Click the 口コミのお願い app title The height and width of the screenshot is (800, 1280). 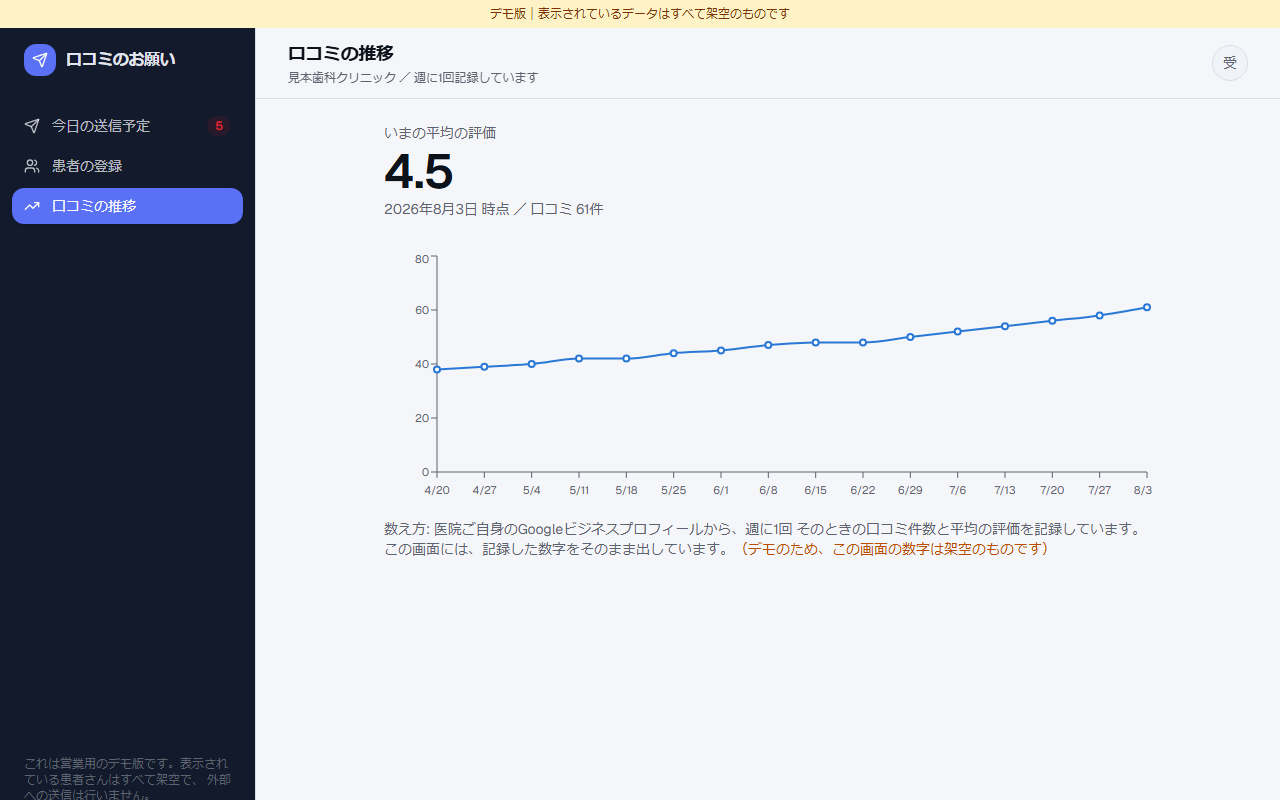pos(120,60)
